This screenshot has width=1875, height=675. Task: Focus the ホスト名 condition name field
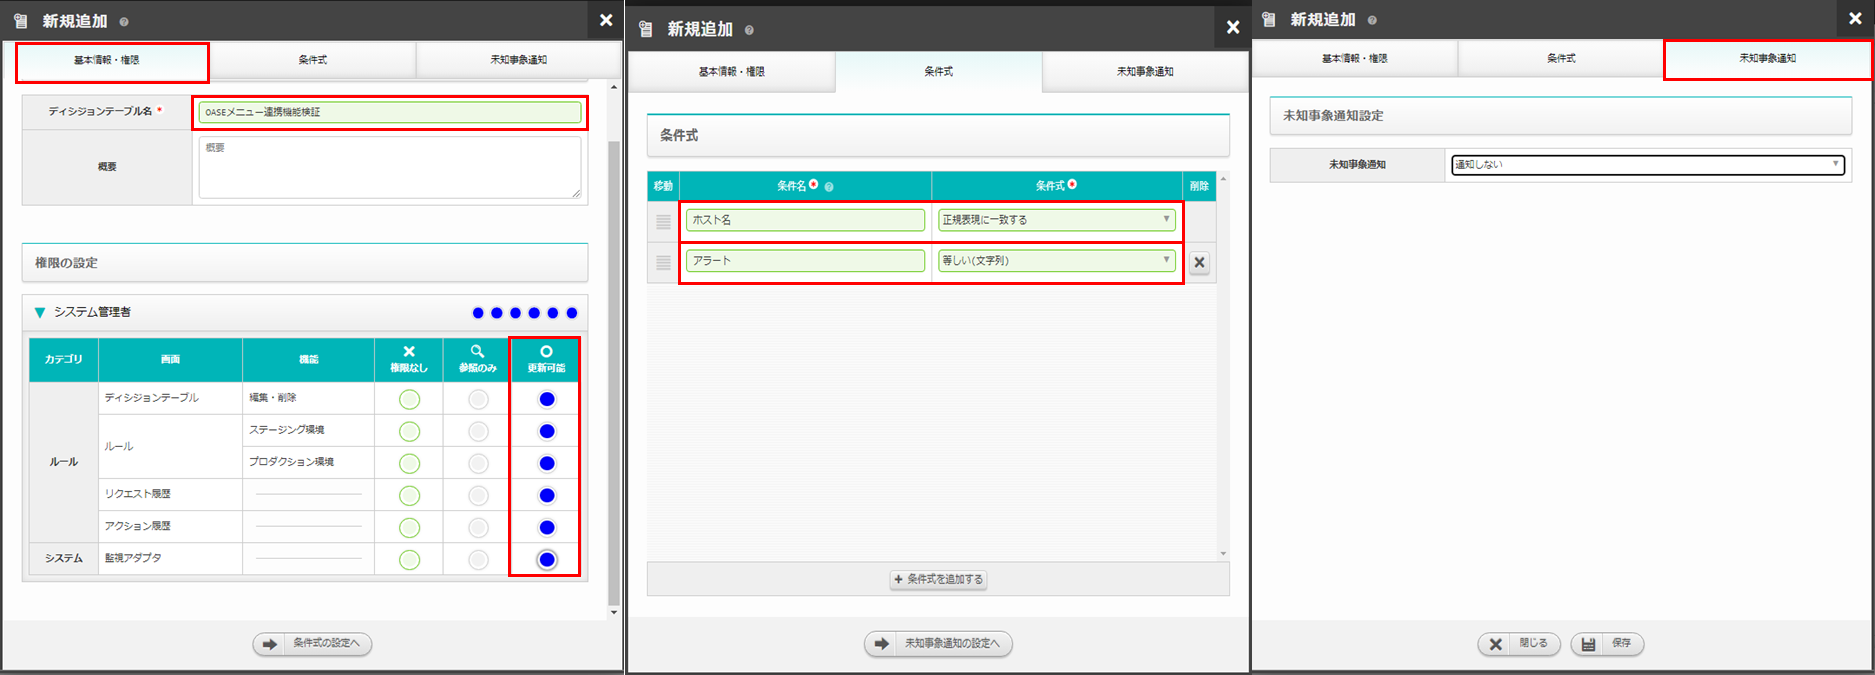click(x=805, y=220)
